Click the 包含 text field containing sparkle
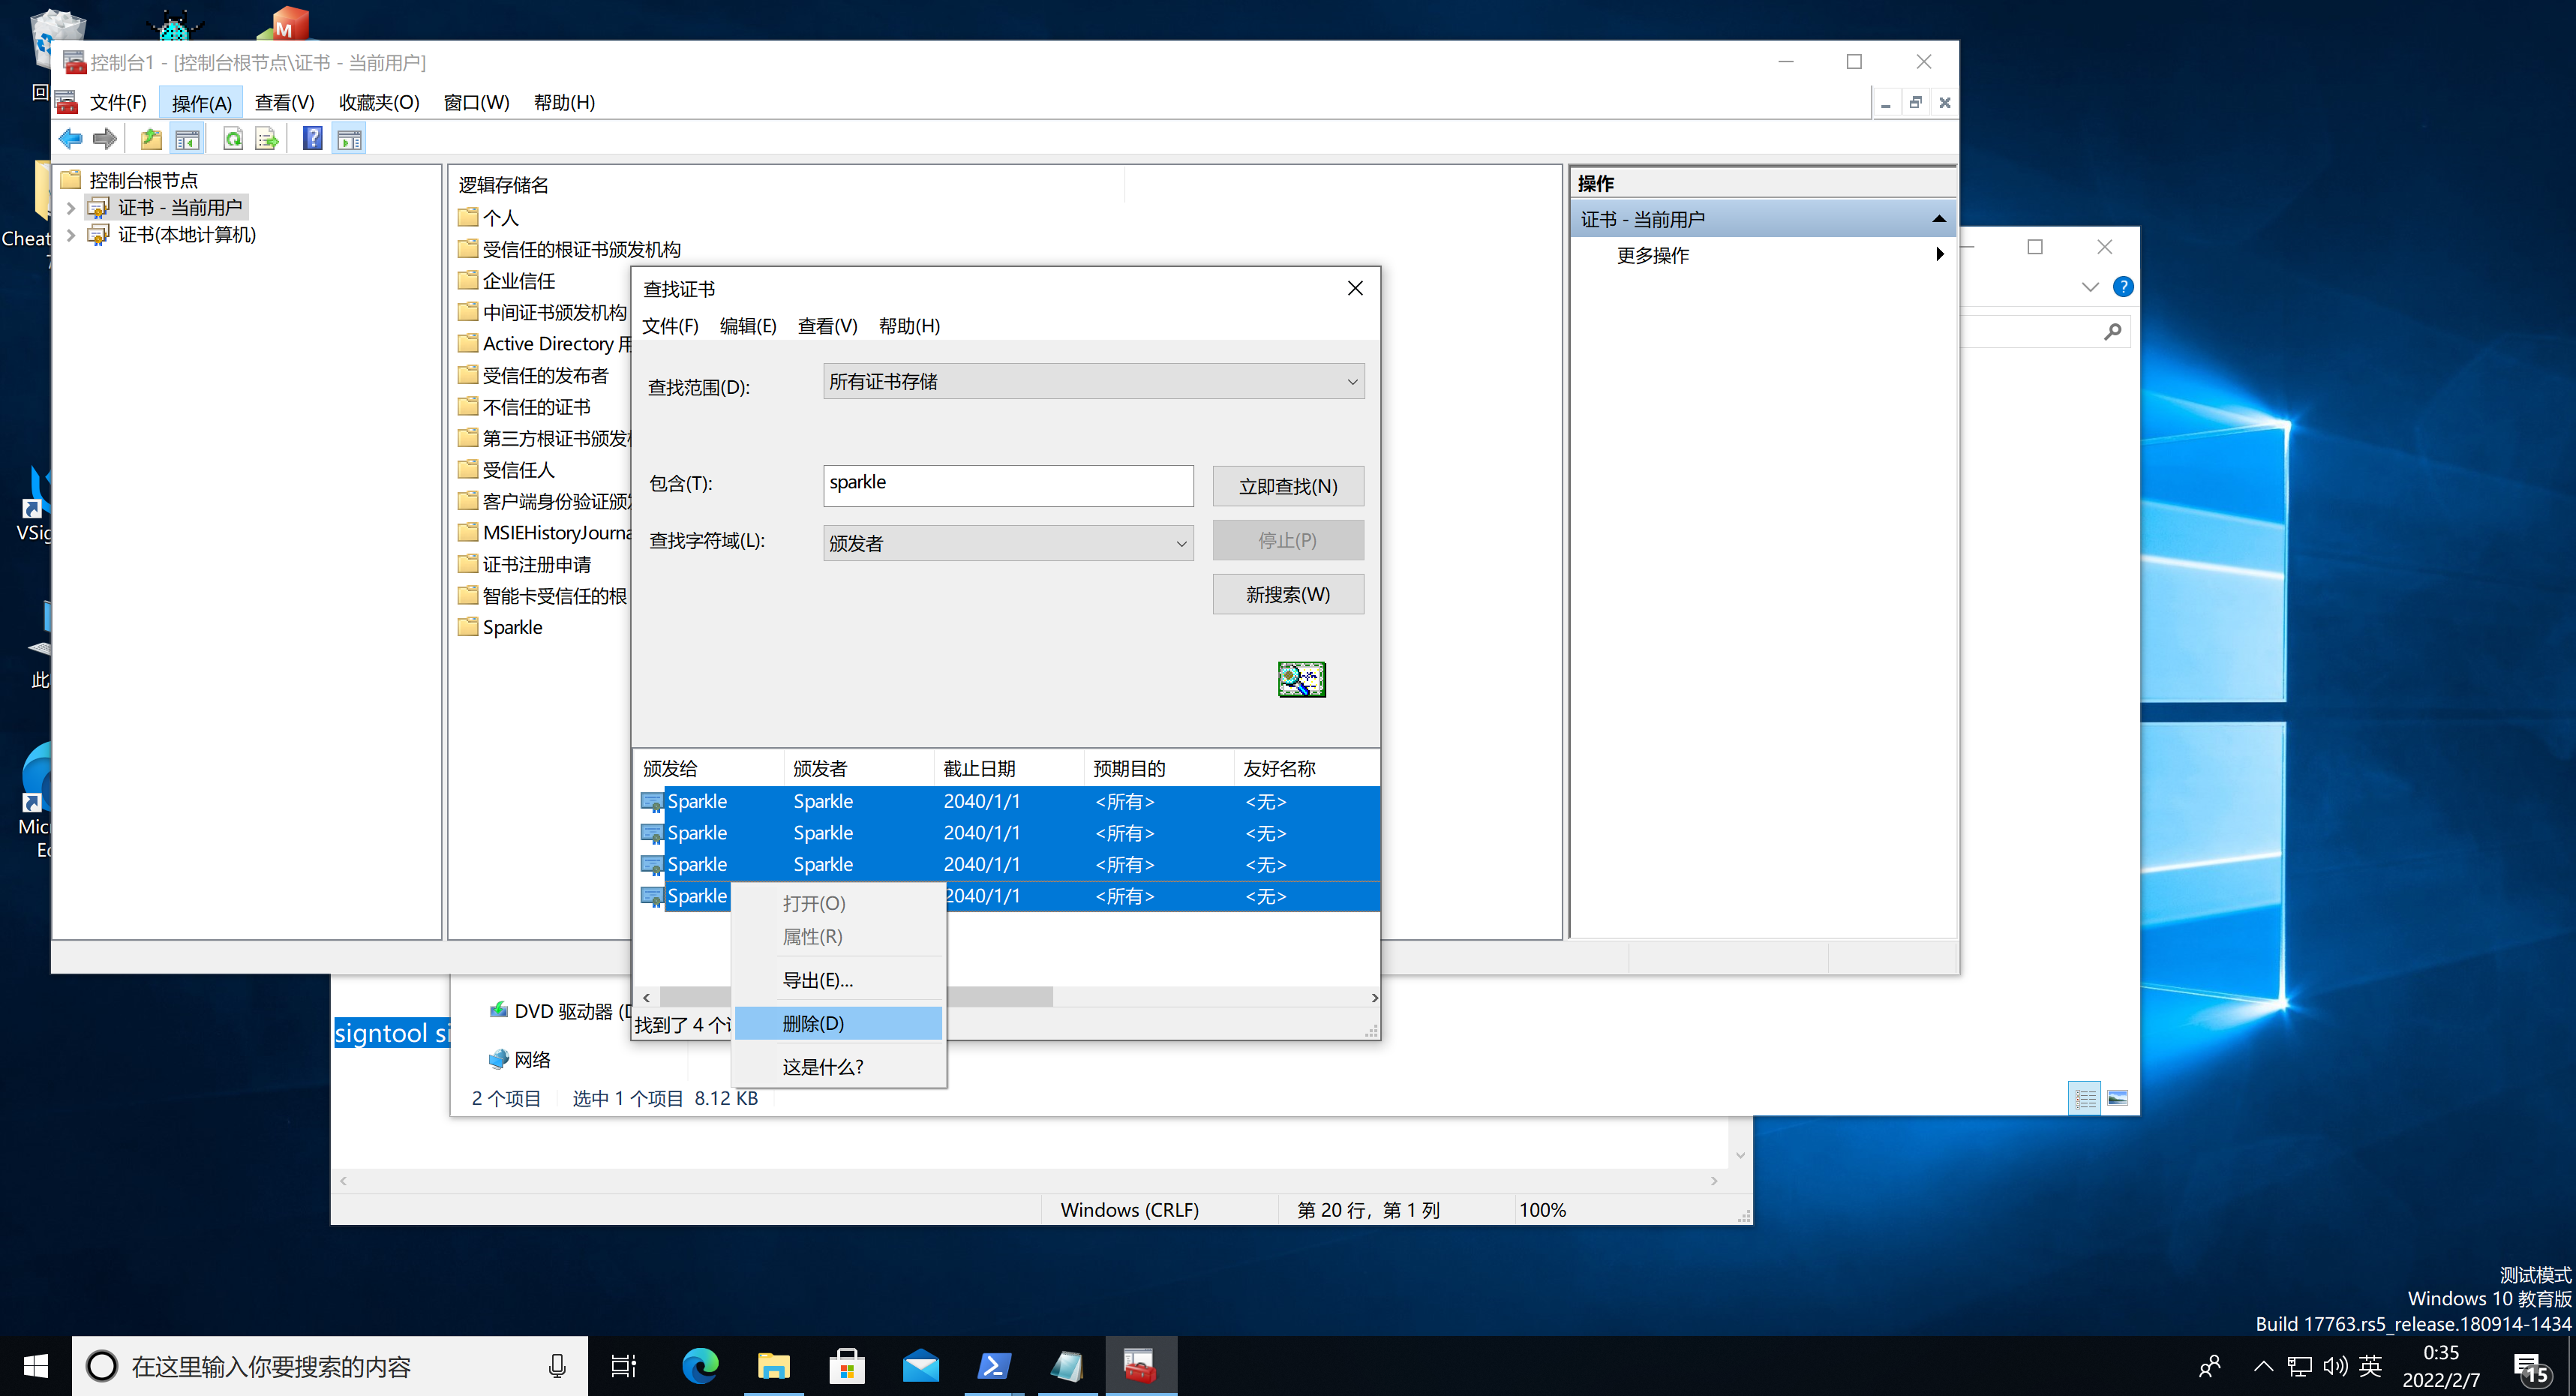2576x1396 pixels. click(x=1007, y=484)
